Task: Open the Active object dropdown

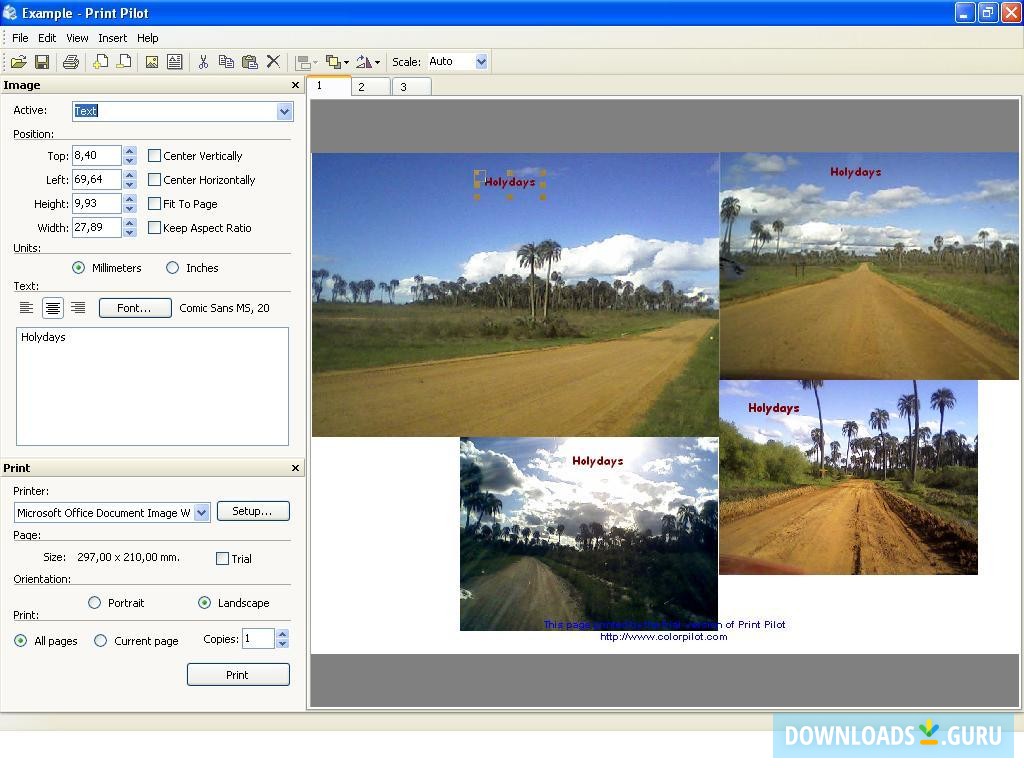Action: tap(284, 111)
